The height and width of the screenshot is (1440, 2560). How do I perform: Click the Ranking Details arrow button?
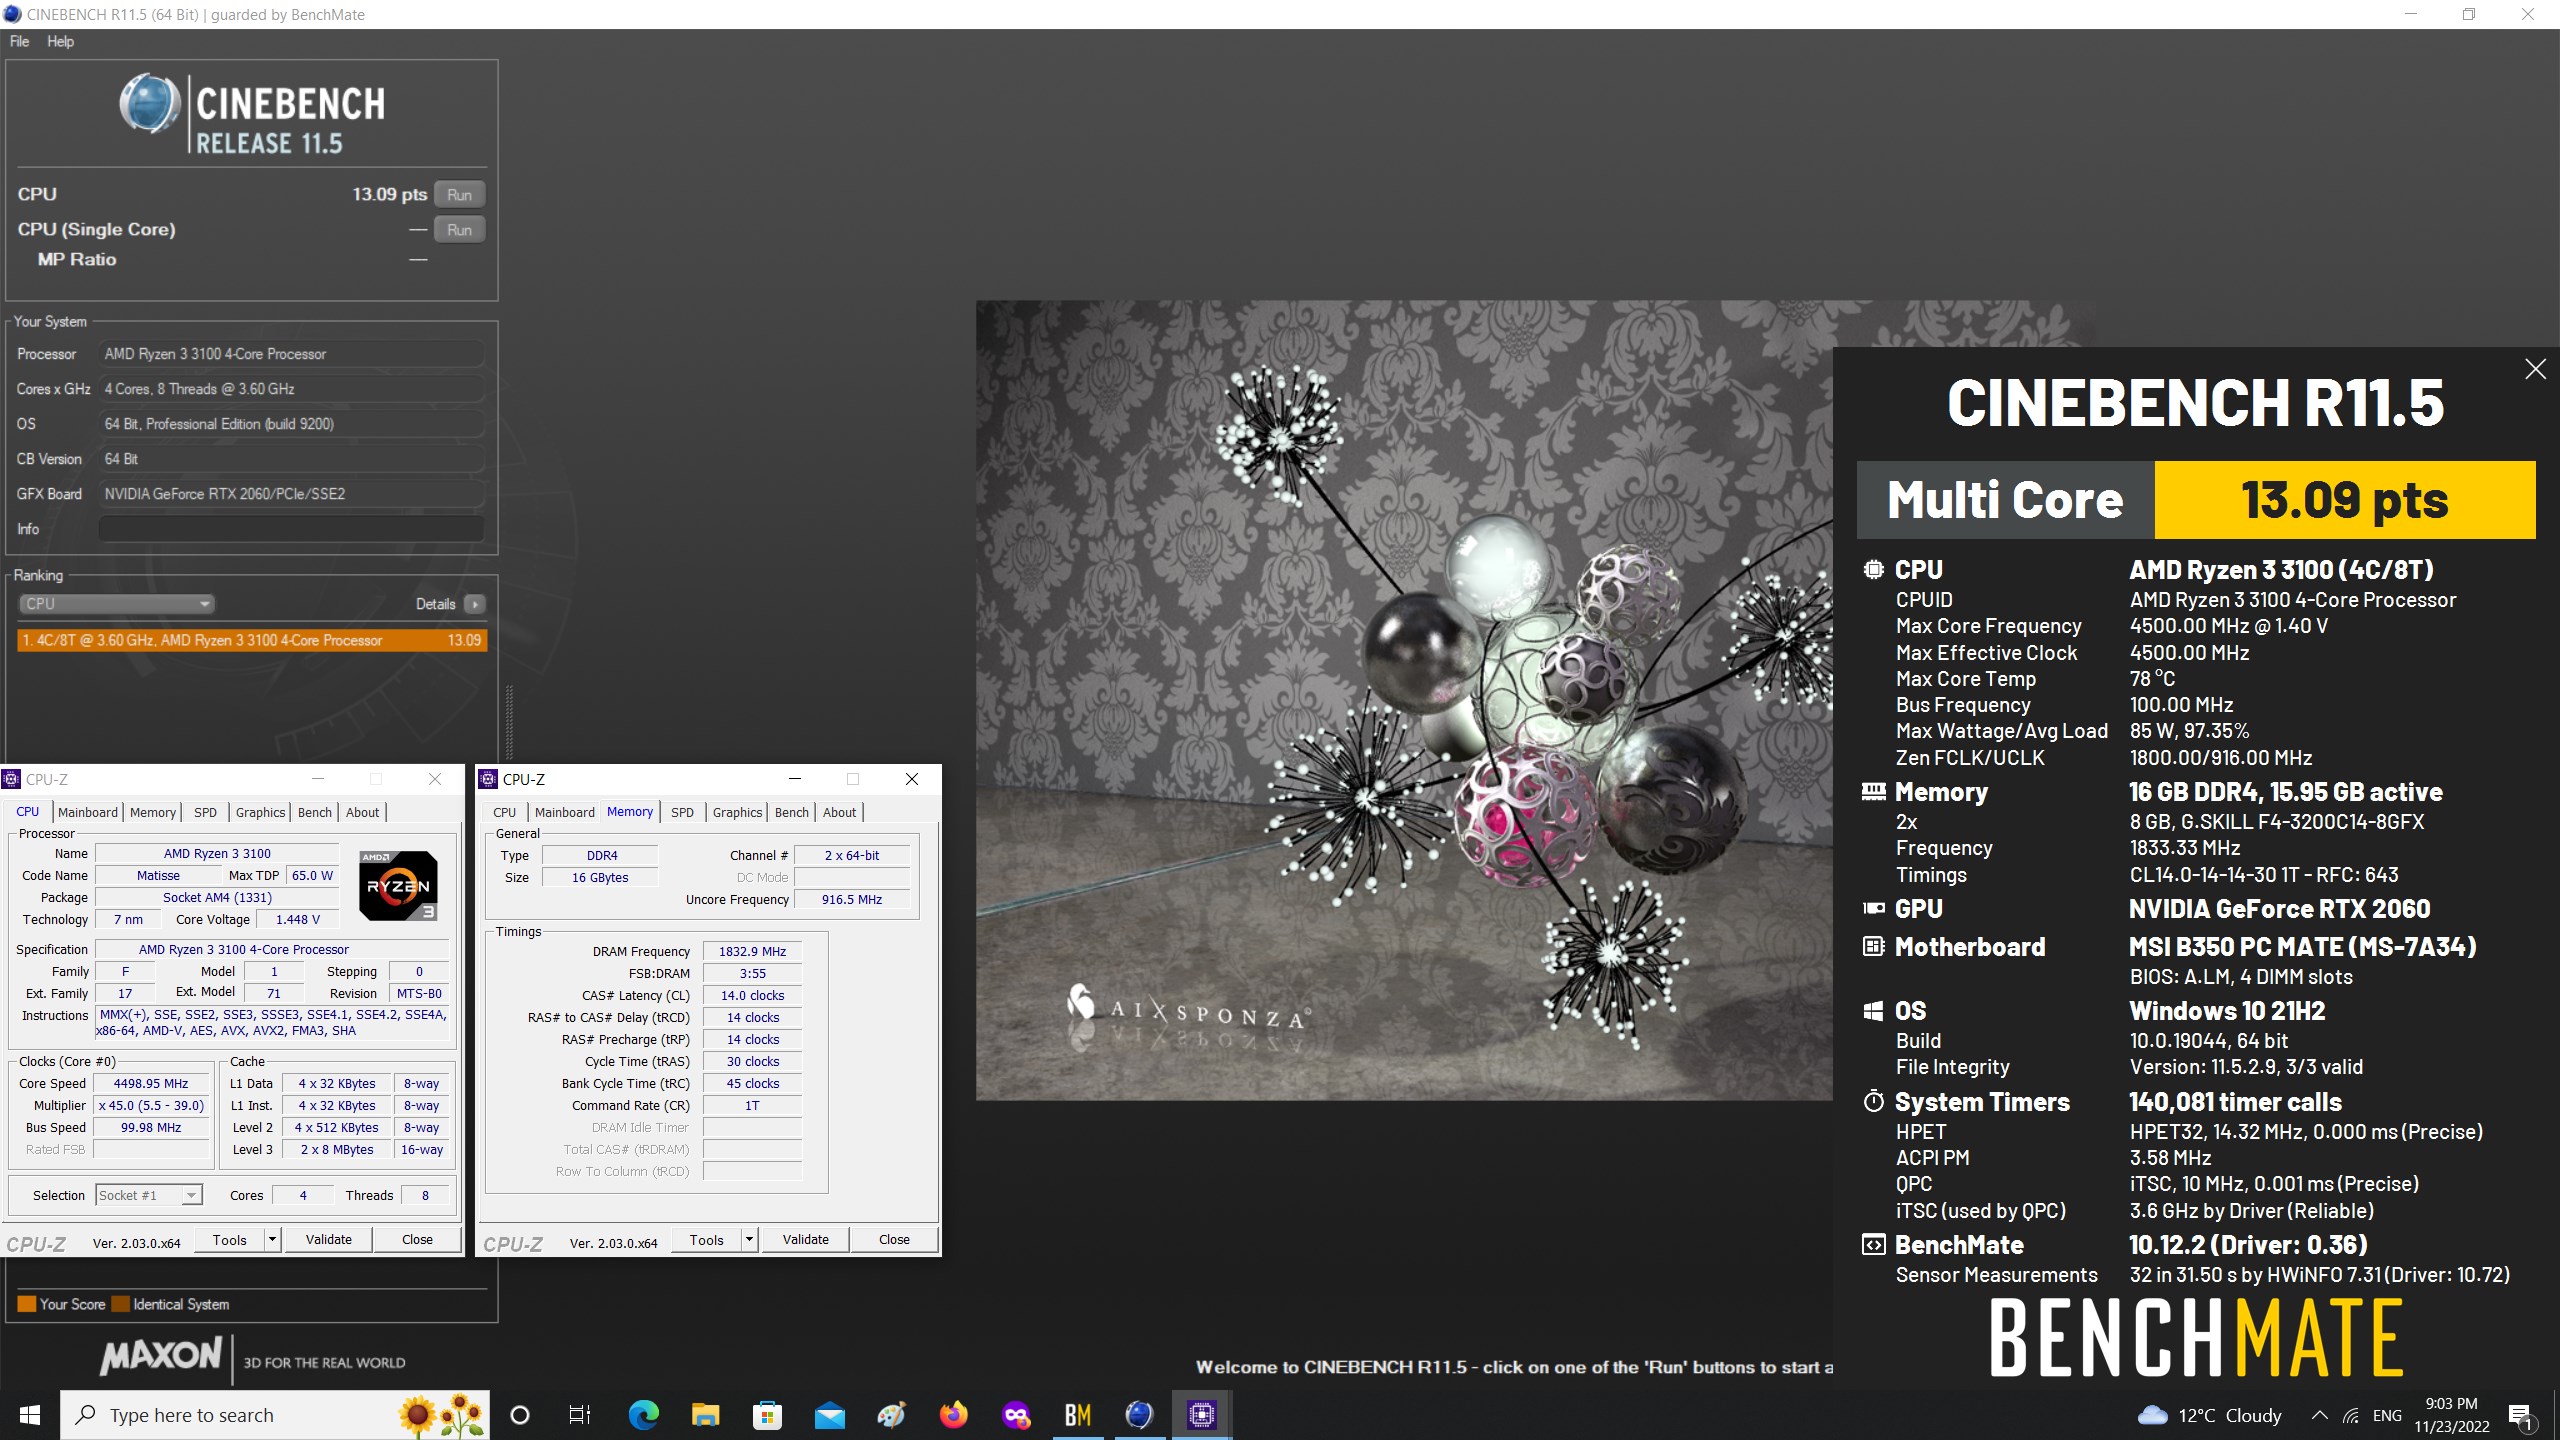(475, 604)
